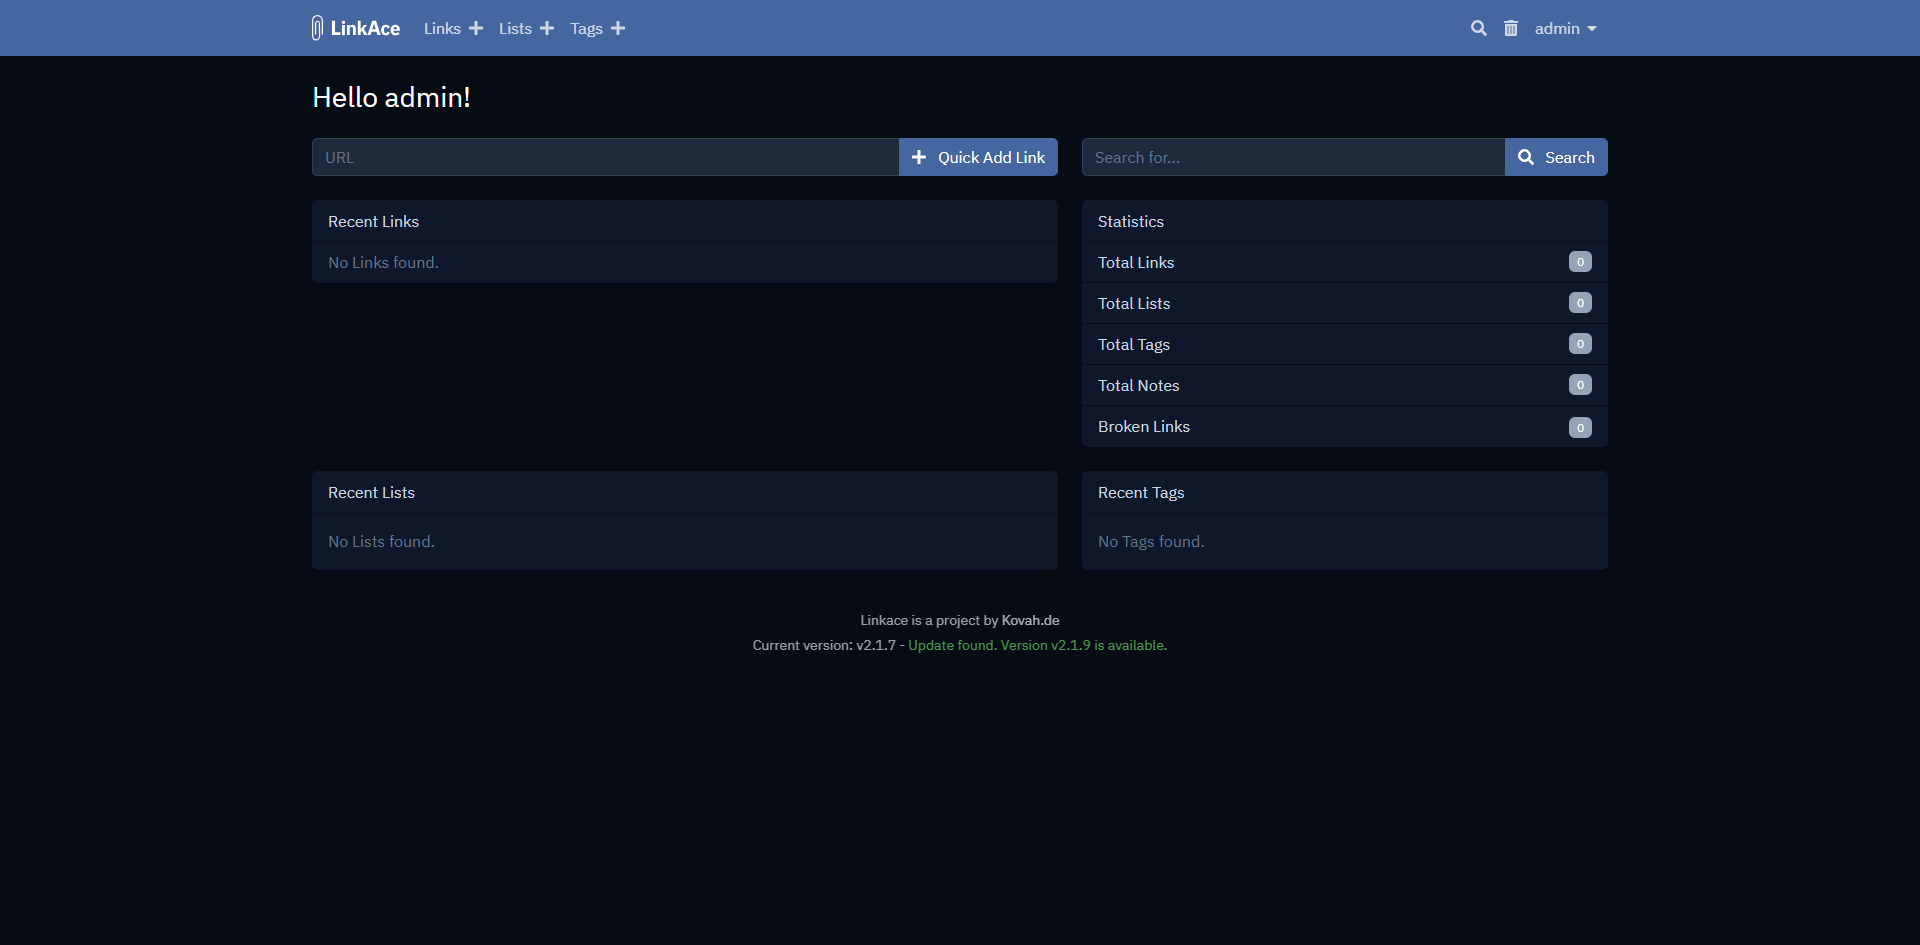Open the Links menu item
1920x945 pixels.
(442, 28)
